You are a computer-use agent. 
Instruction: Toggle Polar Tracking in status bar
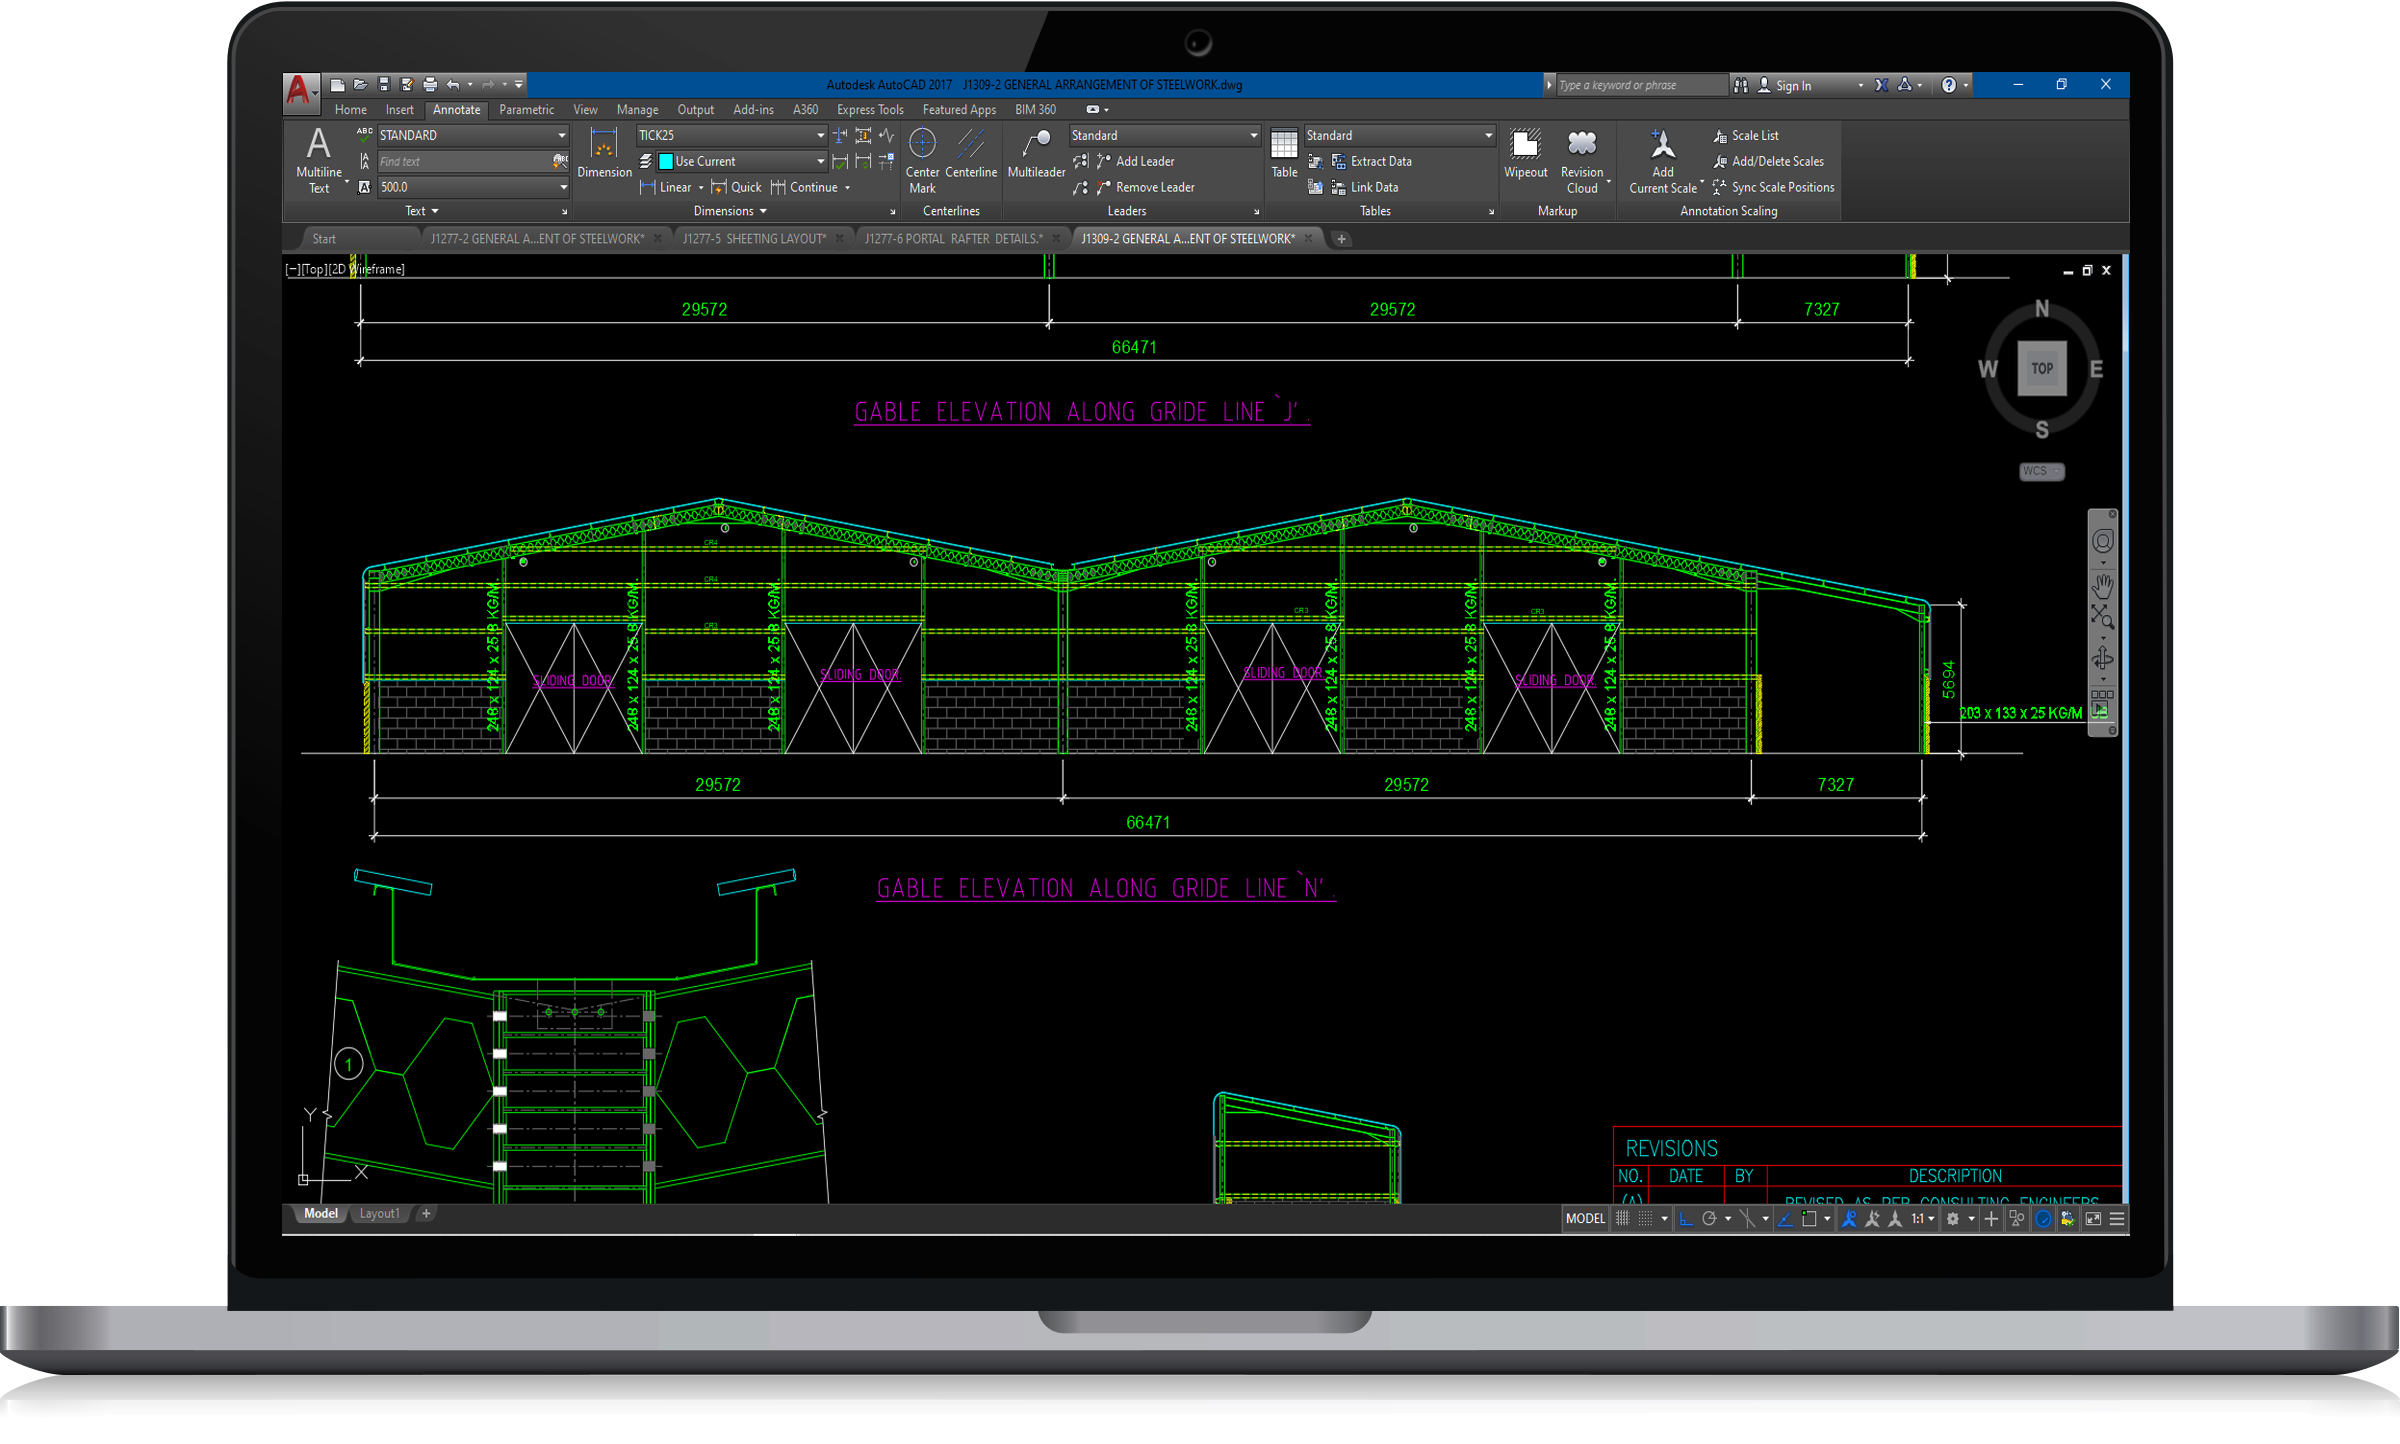click(x=1709, y=1218)
